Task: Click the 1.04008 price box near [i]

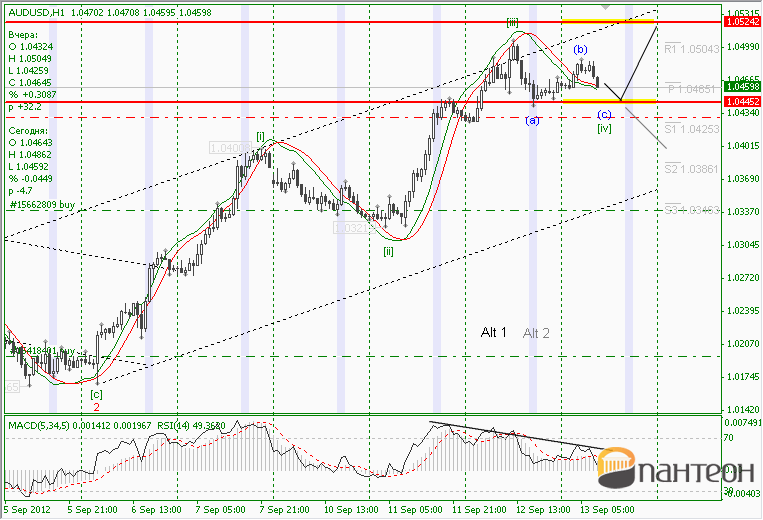Action: pyautogui.click(x=230, y=147)
